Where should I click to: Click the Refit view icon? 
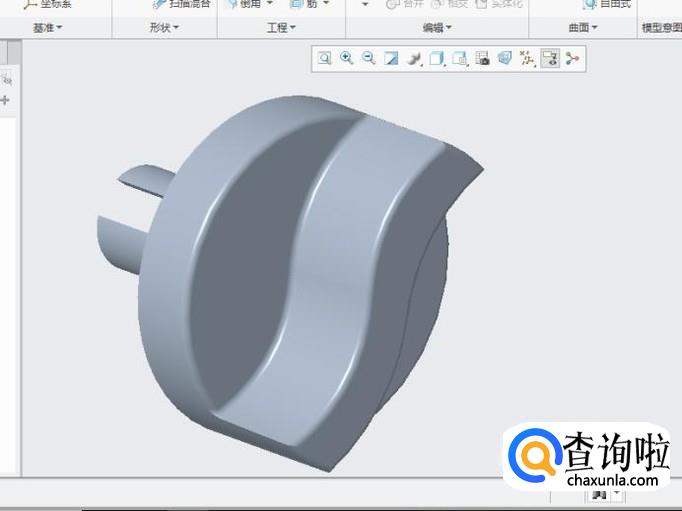pos(324,59)
